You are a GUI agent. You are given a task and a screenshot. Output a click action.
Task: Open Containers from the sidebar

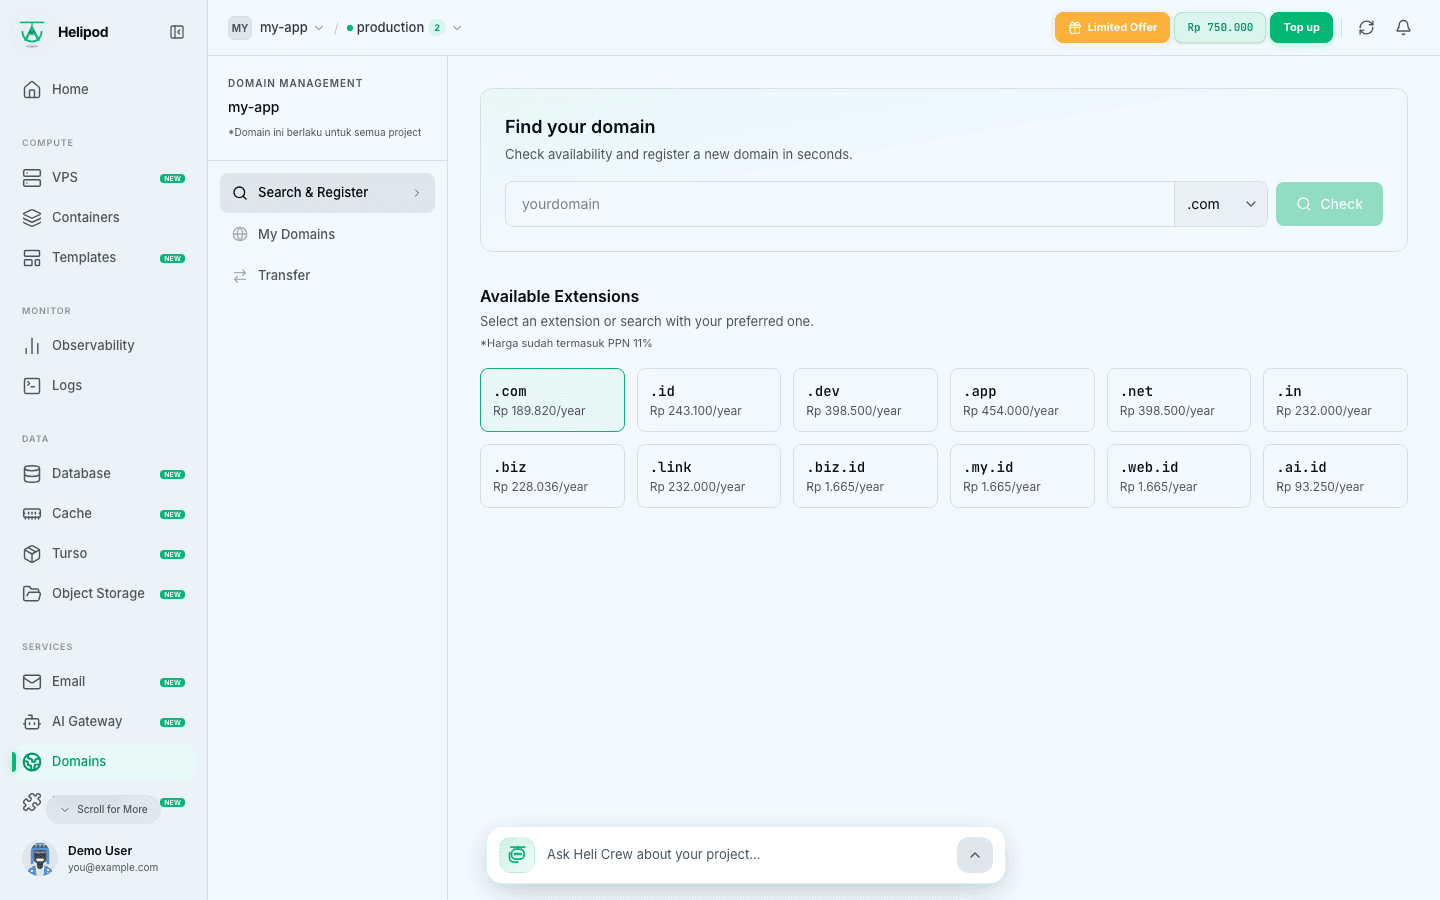103,217
